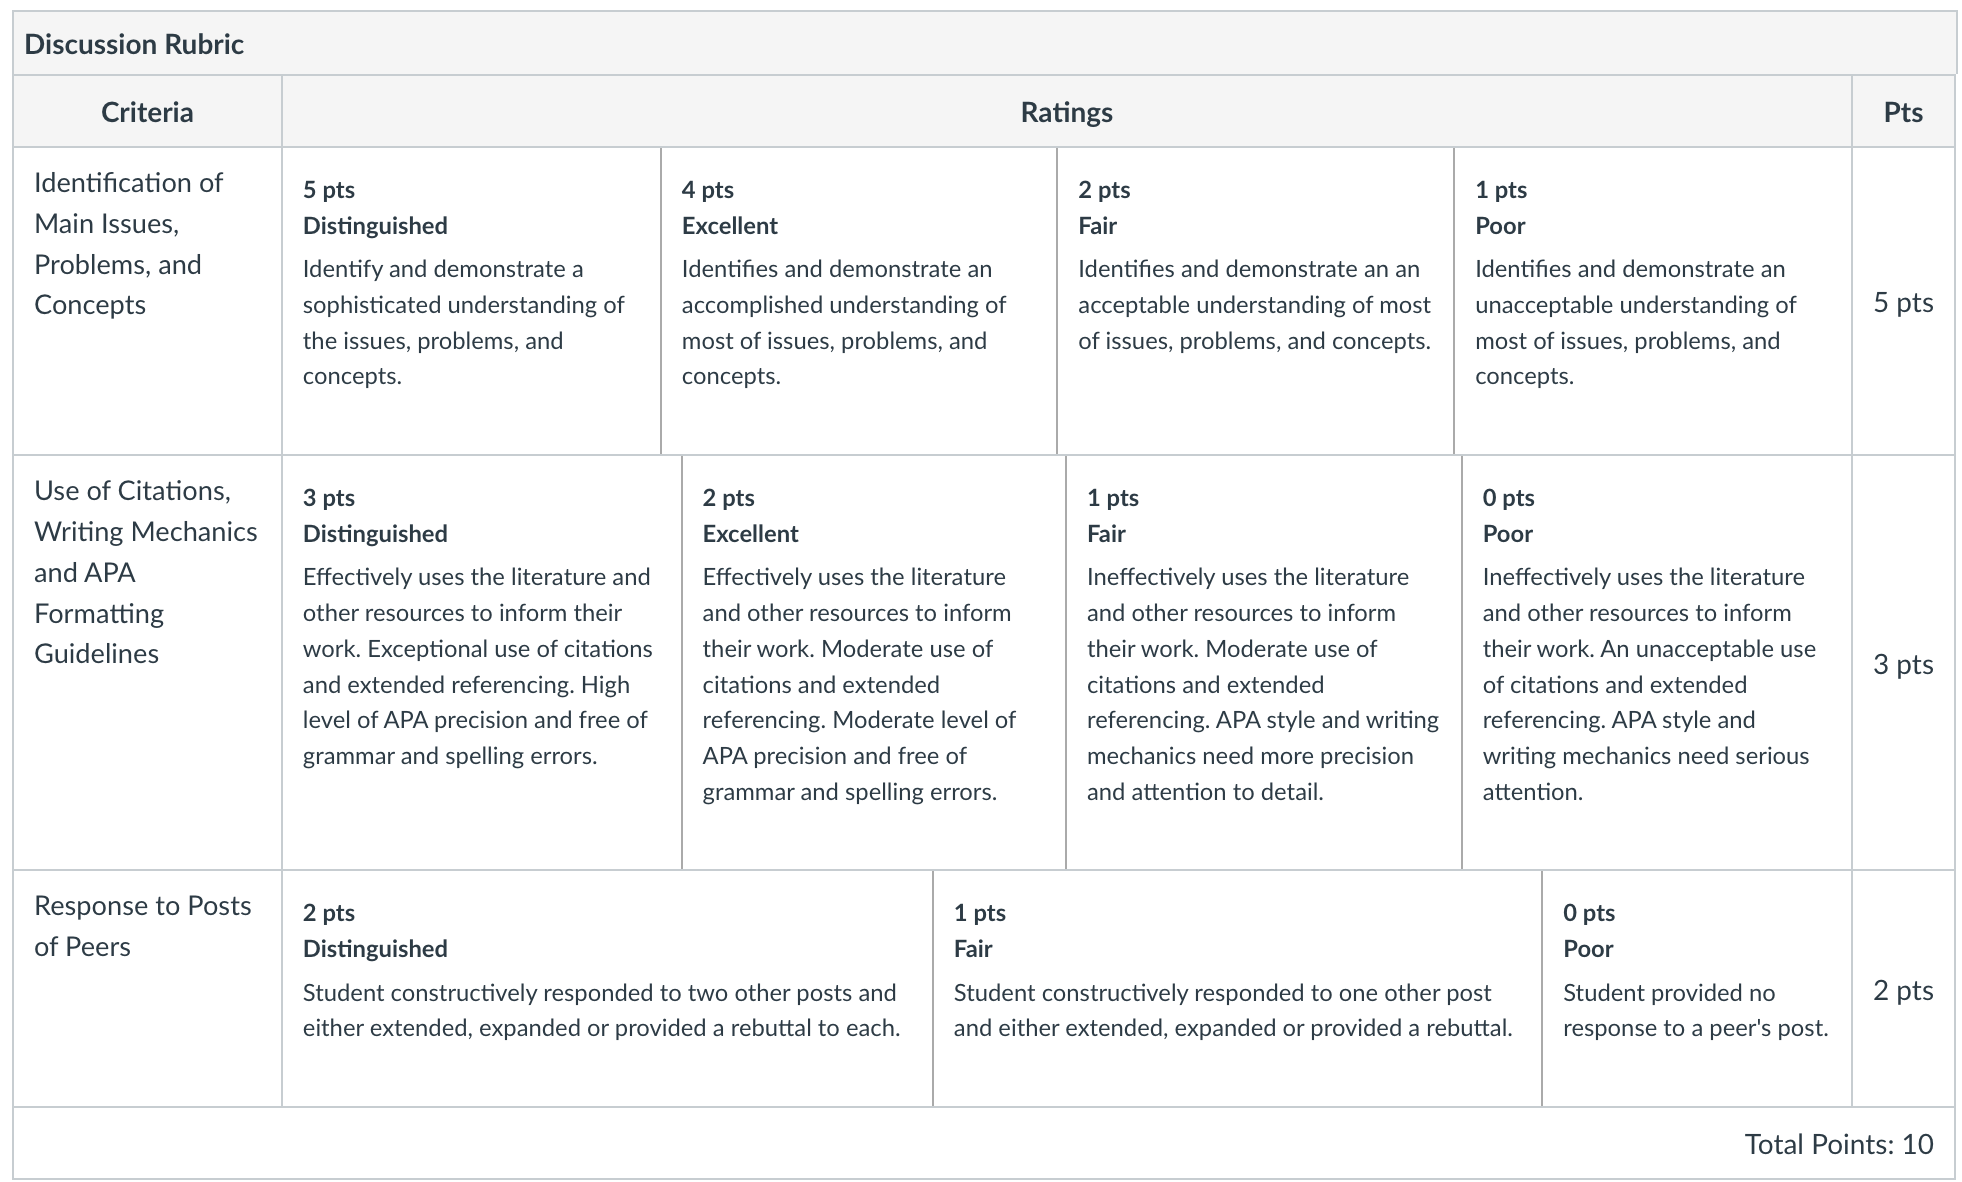
Task: Select the 1 pts Poor rating for Identification
Action: click(1653, 301)
